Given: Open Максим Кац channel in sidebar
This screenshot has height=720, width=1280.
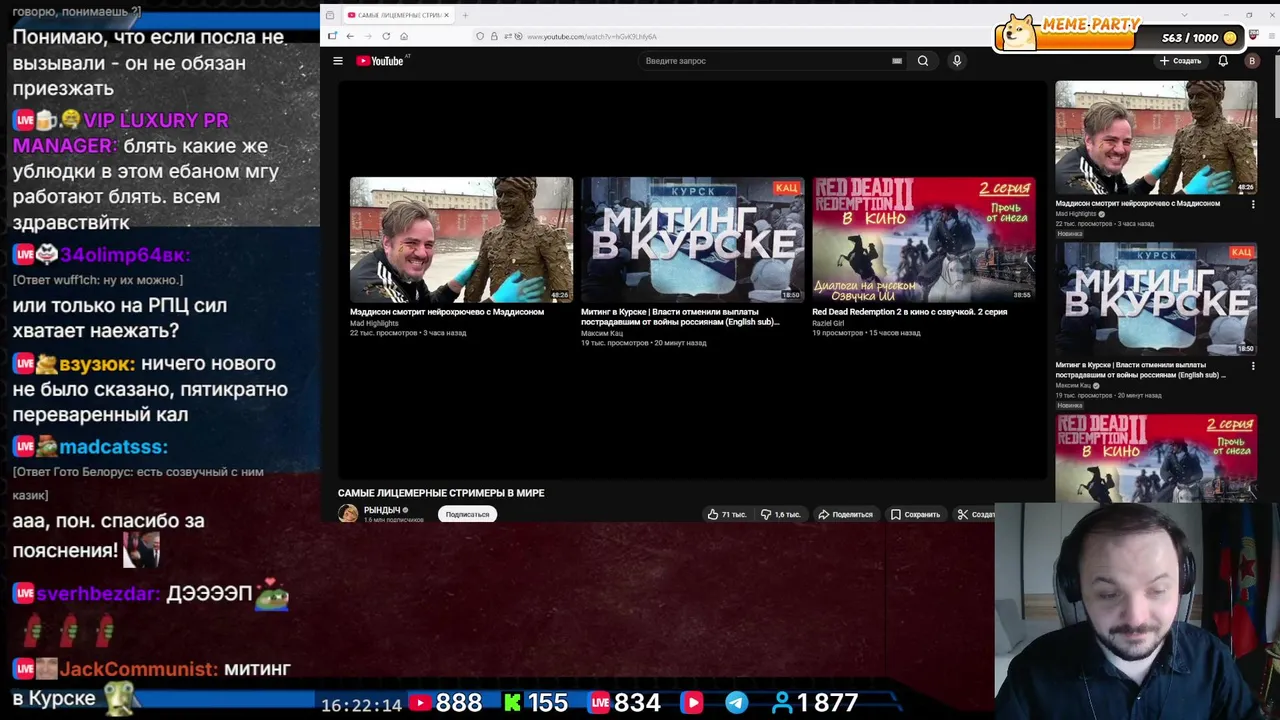Looking at the screenshot, I should coord(1073,386).
